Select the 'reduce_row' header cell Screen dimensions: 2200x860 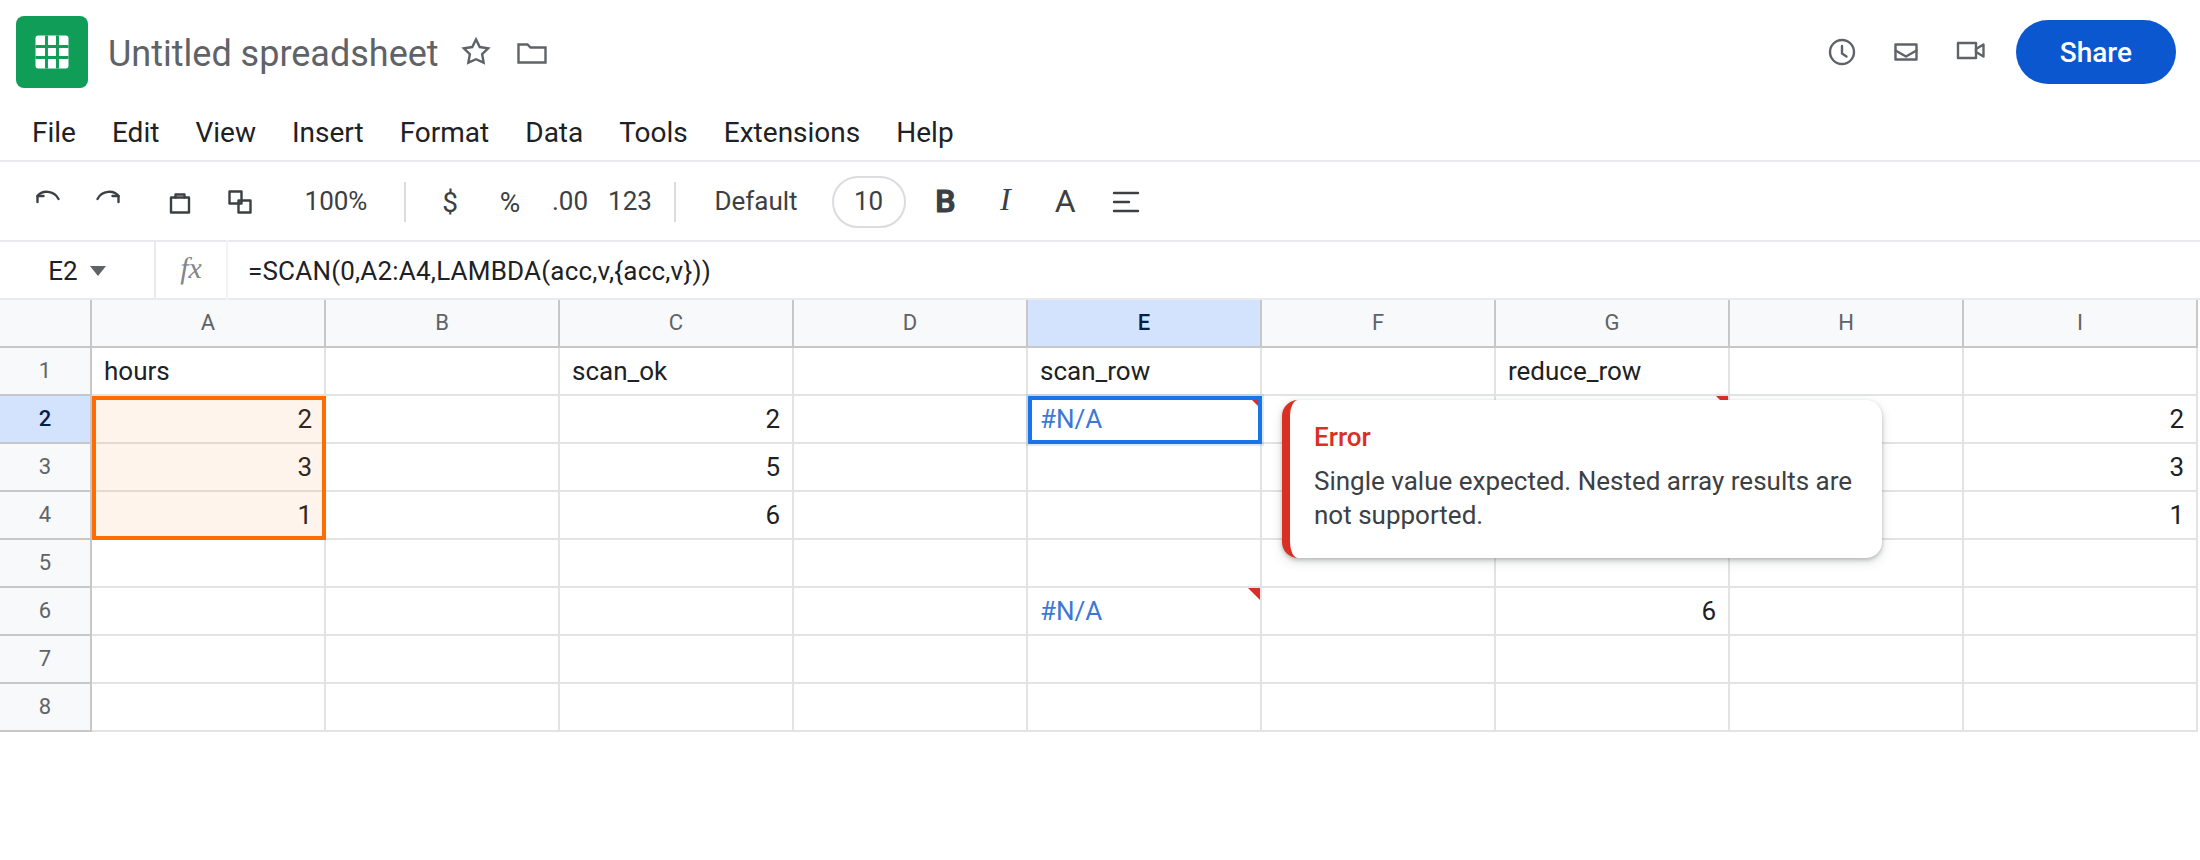(x=1612, y=371)
